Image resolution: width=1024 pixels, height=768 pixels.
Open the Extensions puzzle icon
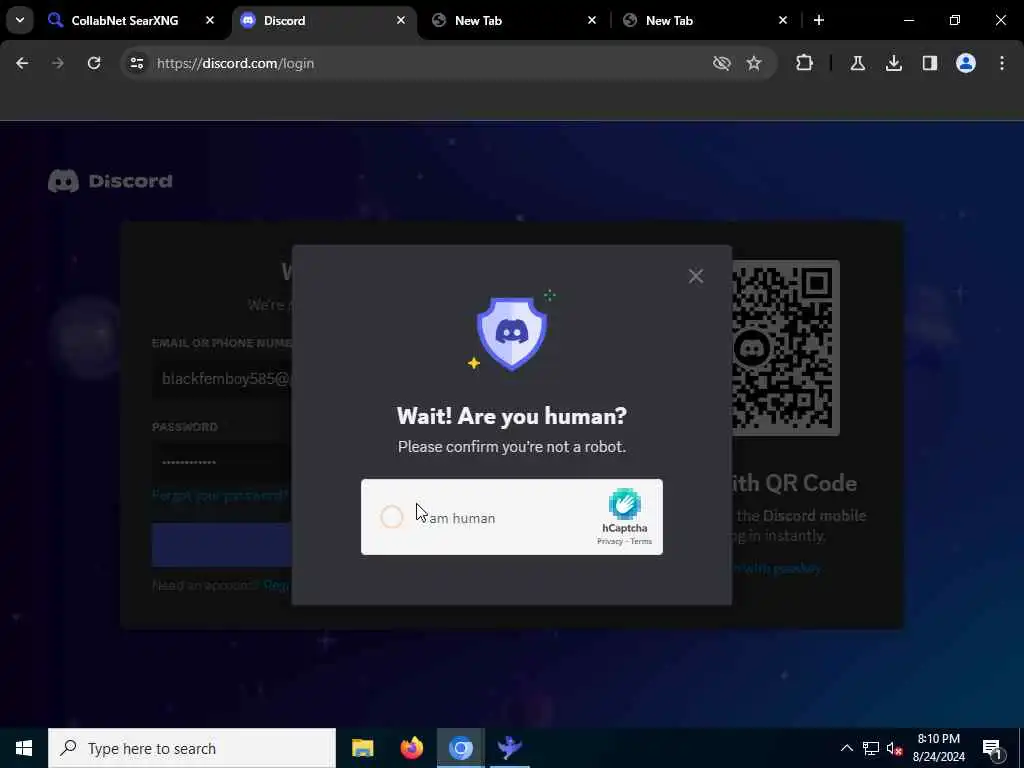pyautogui.click(x=805, y=63)
